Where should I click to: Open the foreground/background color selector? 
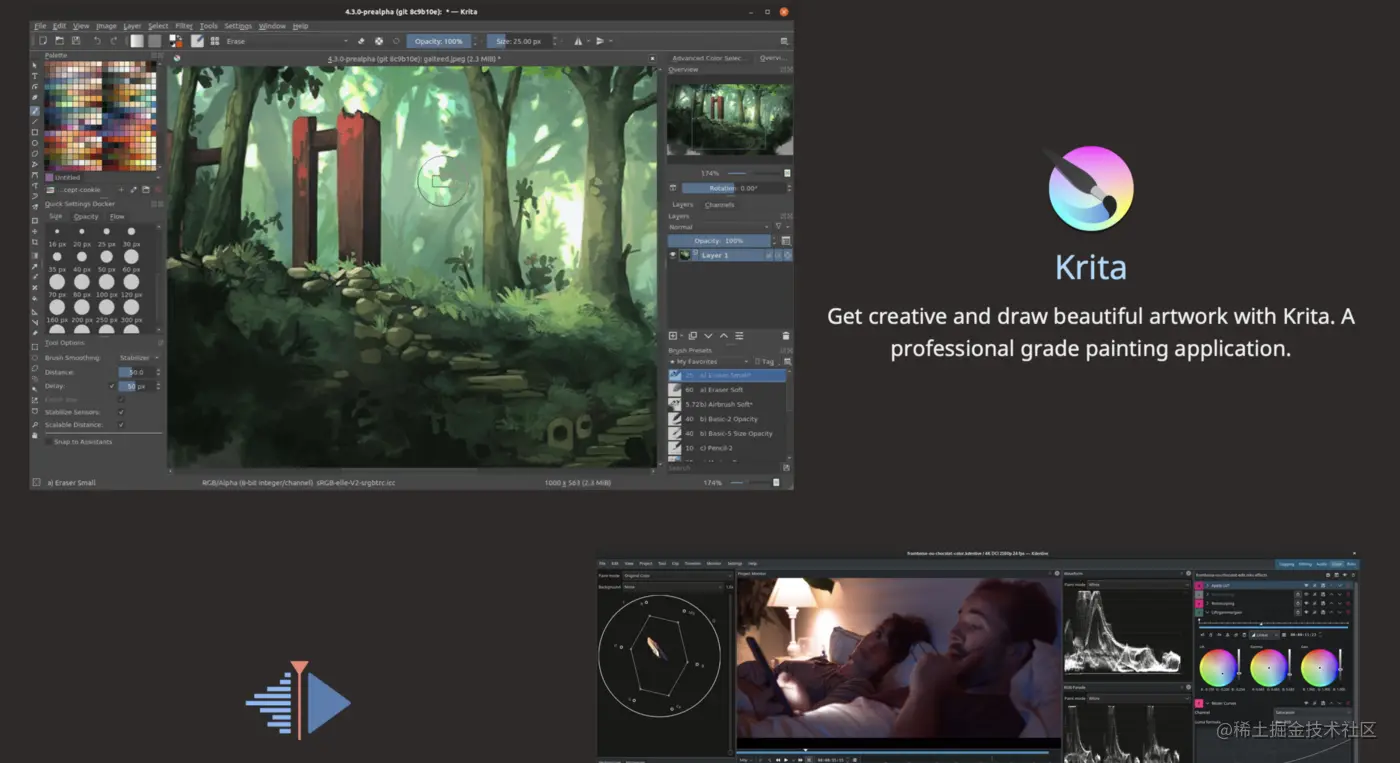coord(176,41)
